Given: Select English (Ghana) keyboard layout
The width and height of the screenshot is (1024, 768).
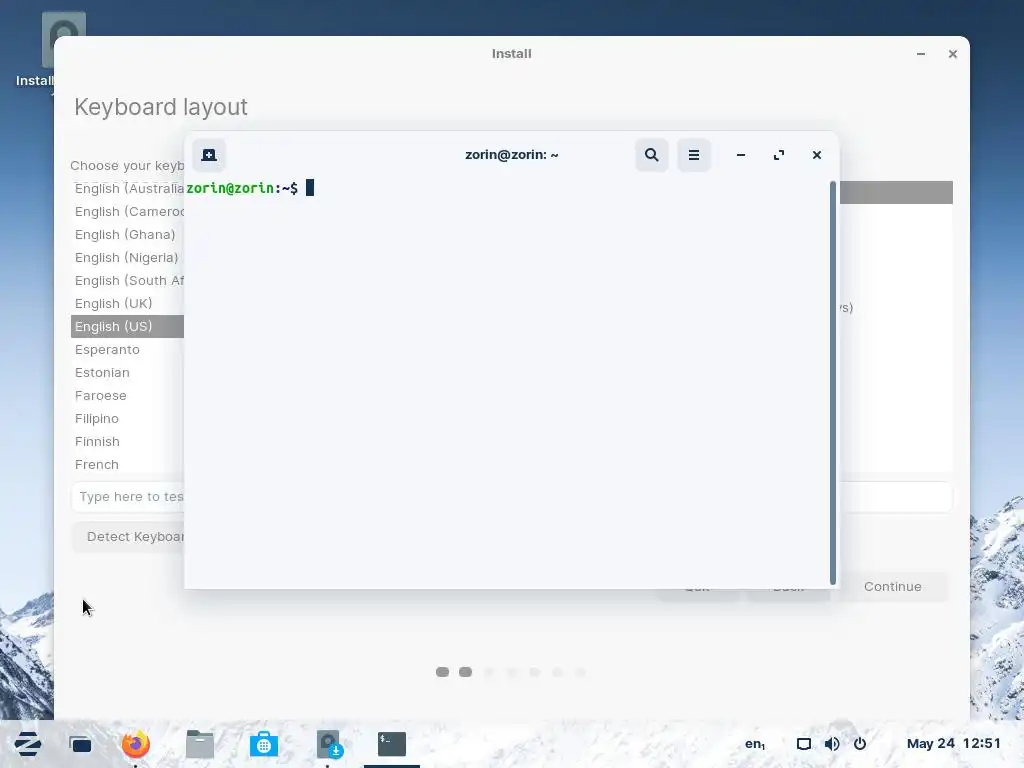Looking at the screenshot, I should [x=127, y=234].
